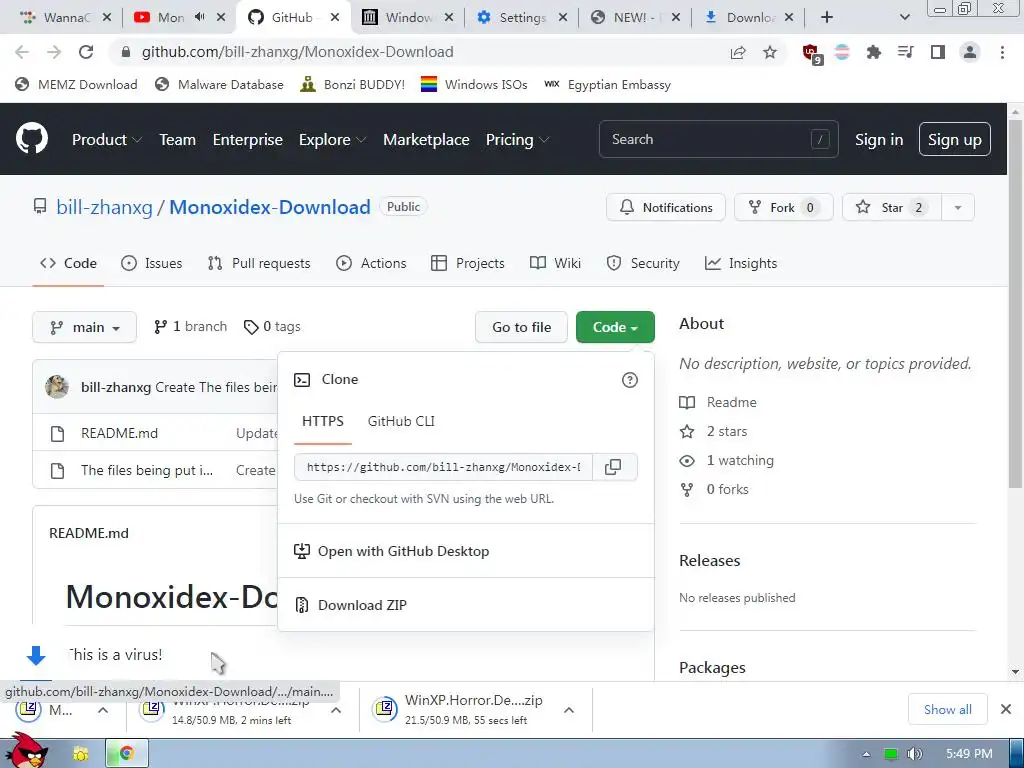Image resolution: width=1024 pixels, height=768 pixels.
Task: Switch to the Issues tab
Action: [152, 263]
